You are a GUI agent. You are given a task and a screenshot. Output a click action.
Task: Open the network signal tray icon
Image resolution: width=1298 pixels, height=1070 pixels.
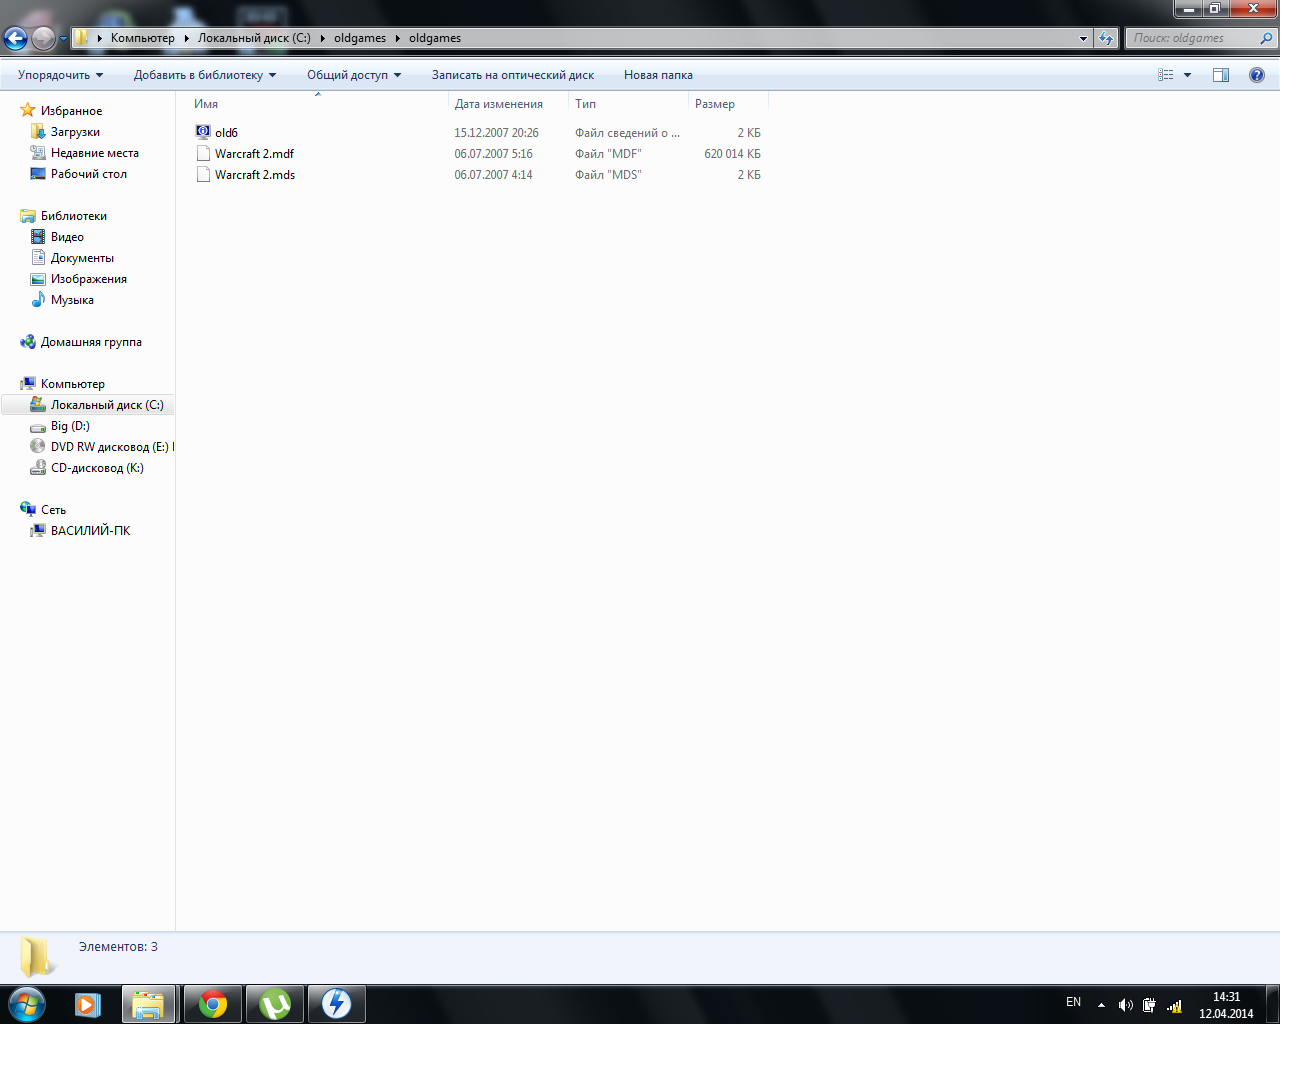[1174, 1005]
